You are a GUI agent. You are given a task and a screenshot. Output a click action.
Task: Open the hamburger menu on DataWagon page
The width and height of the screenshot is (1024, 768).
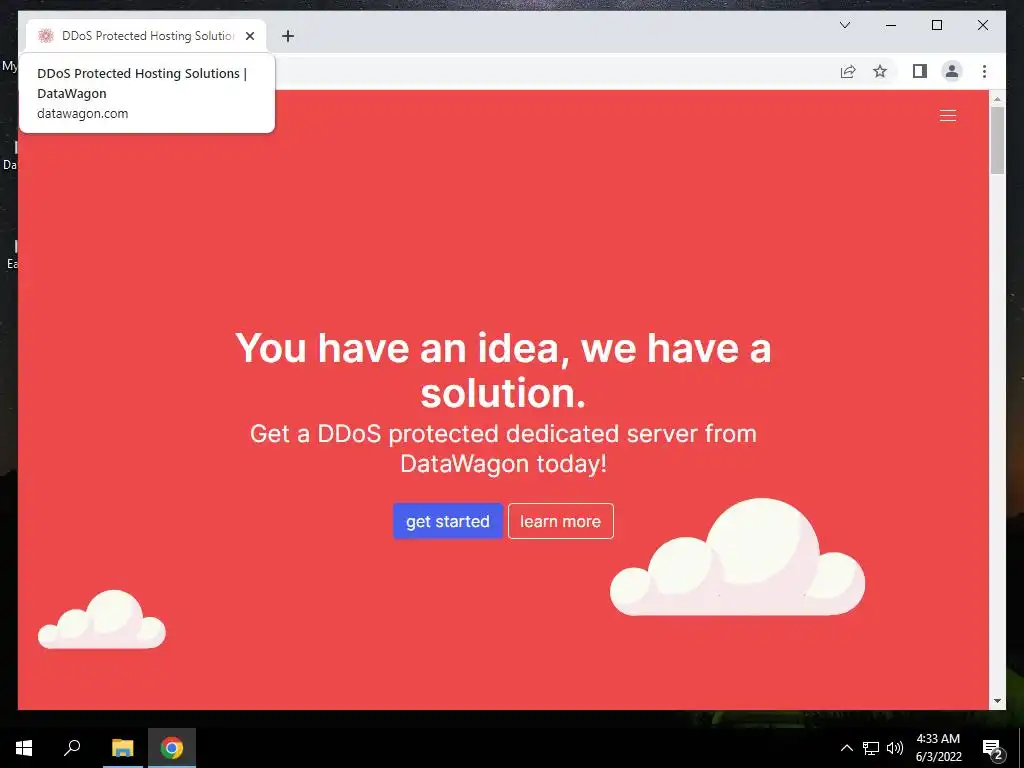[x=948, y=116]
